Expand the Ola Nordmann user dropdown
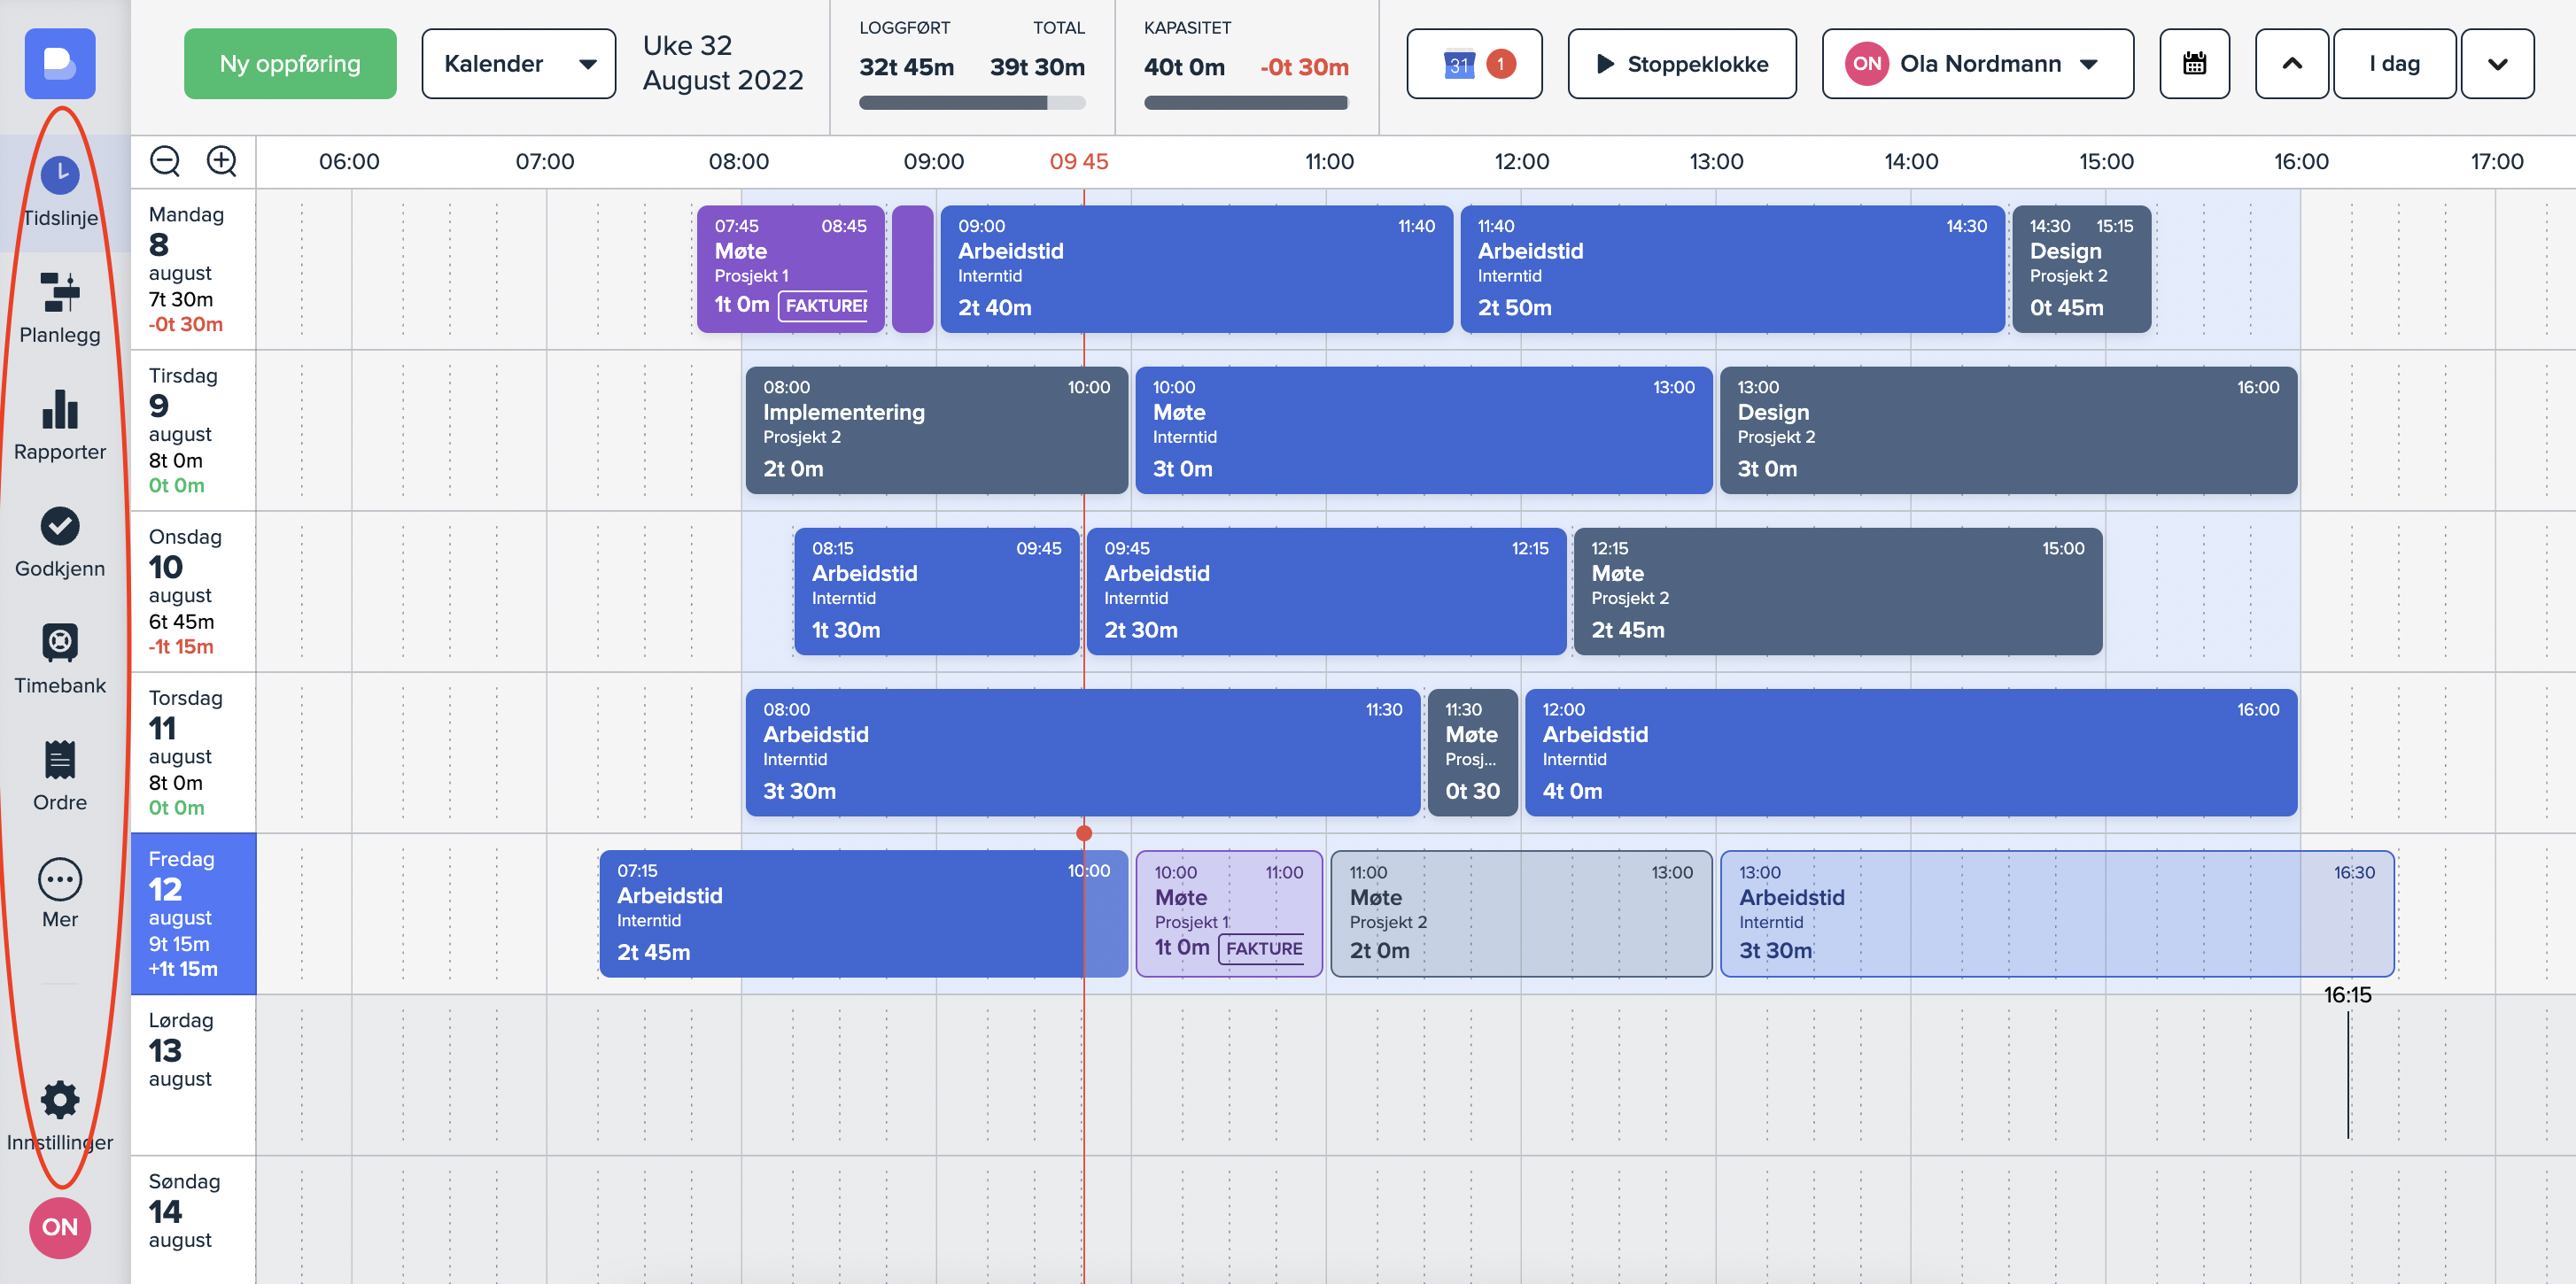 [1976, 64]
